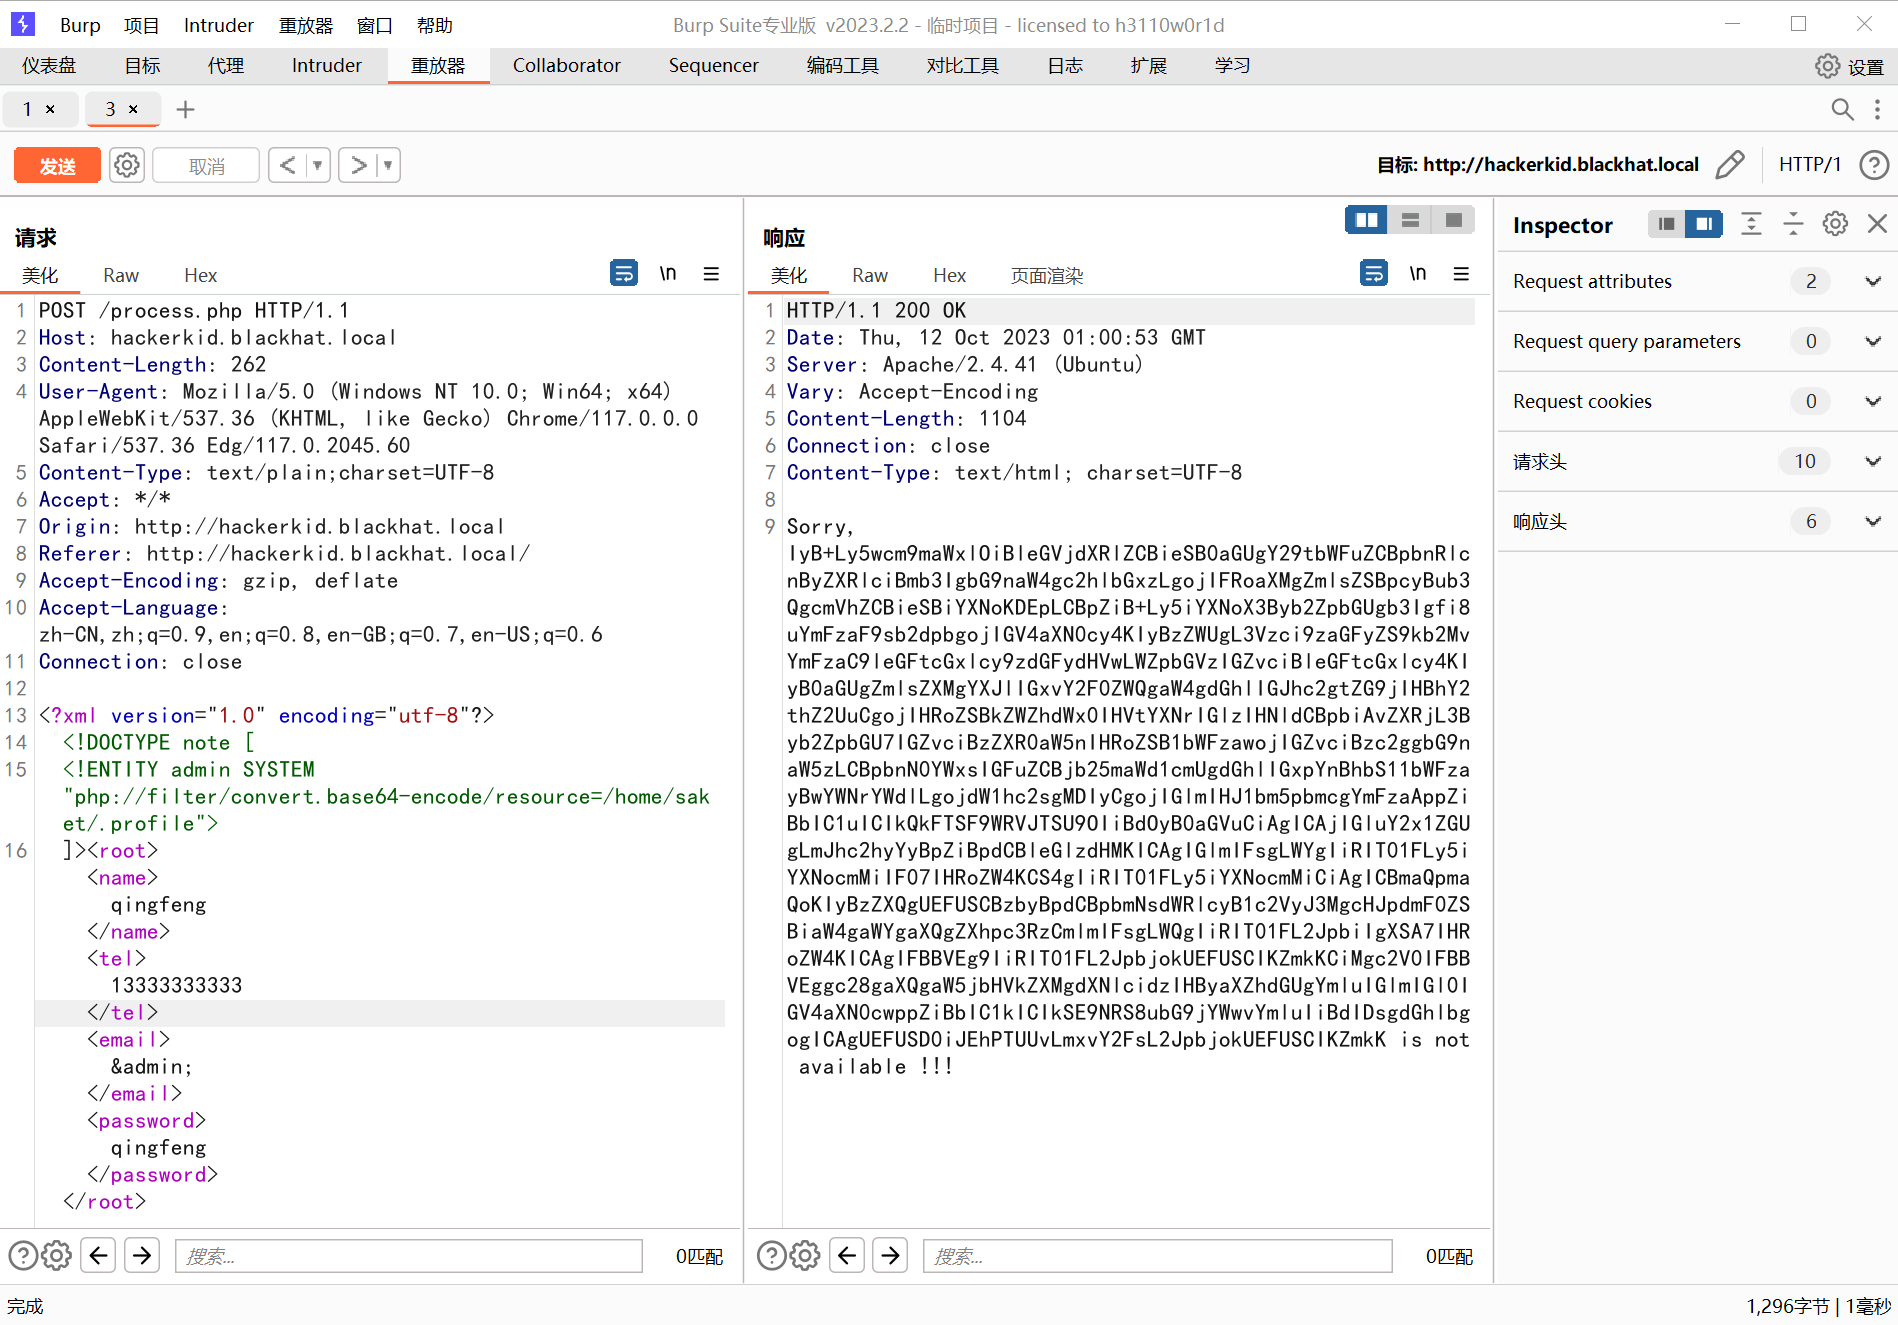Switch to the Collaborator tab

566,65
